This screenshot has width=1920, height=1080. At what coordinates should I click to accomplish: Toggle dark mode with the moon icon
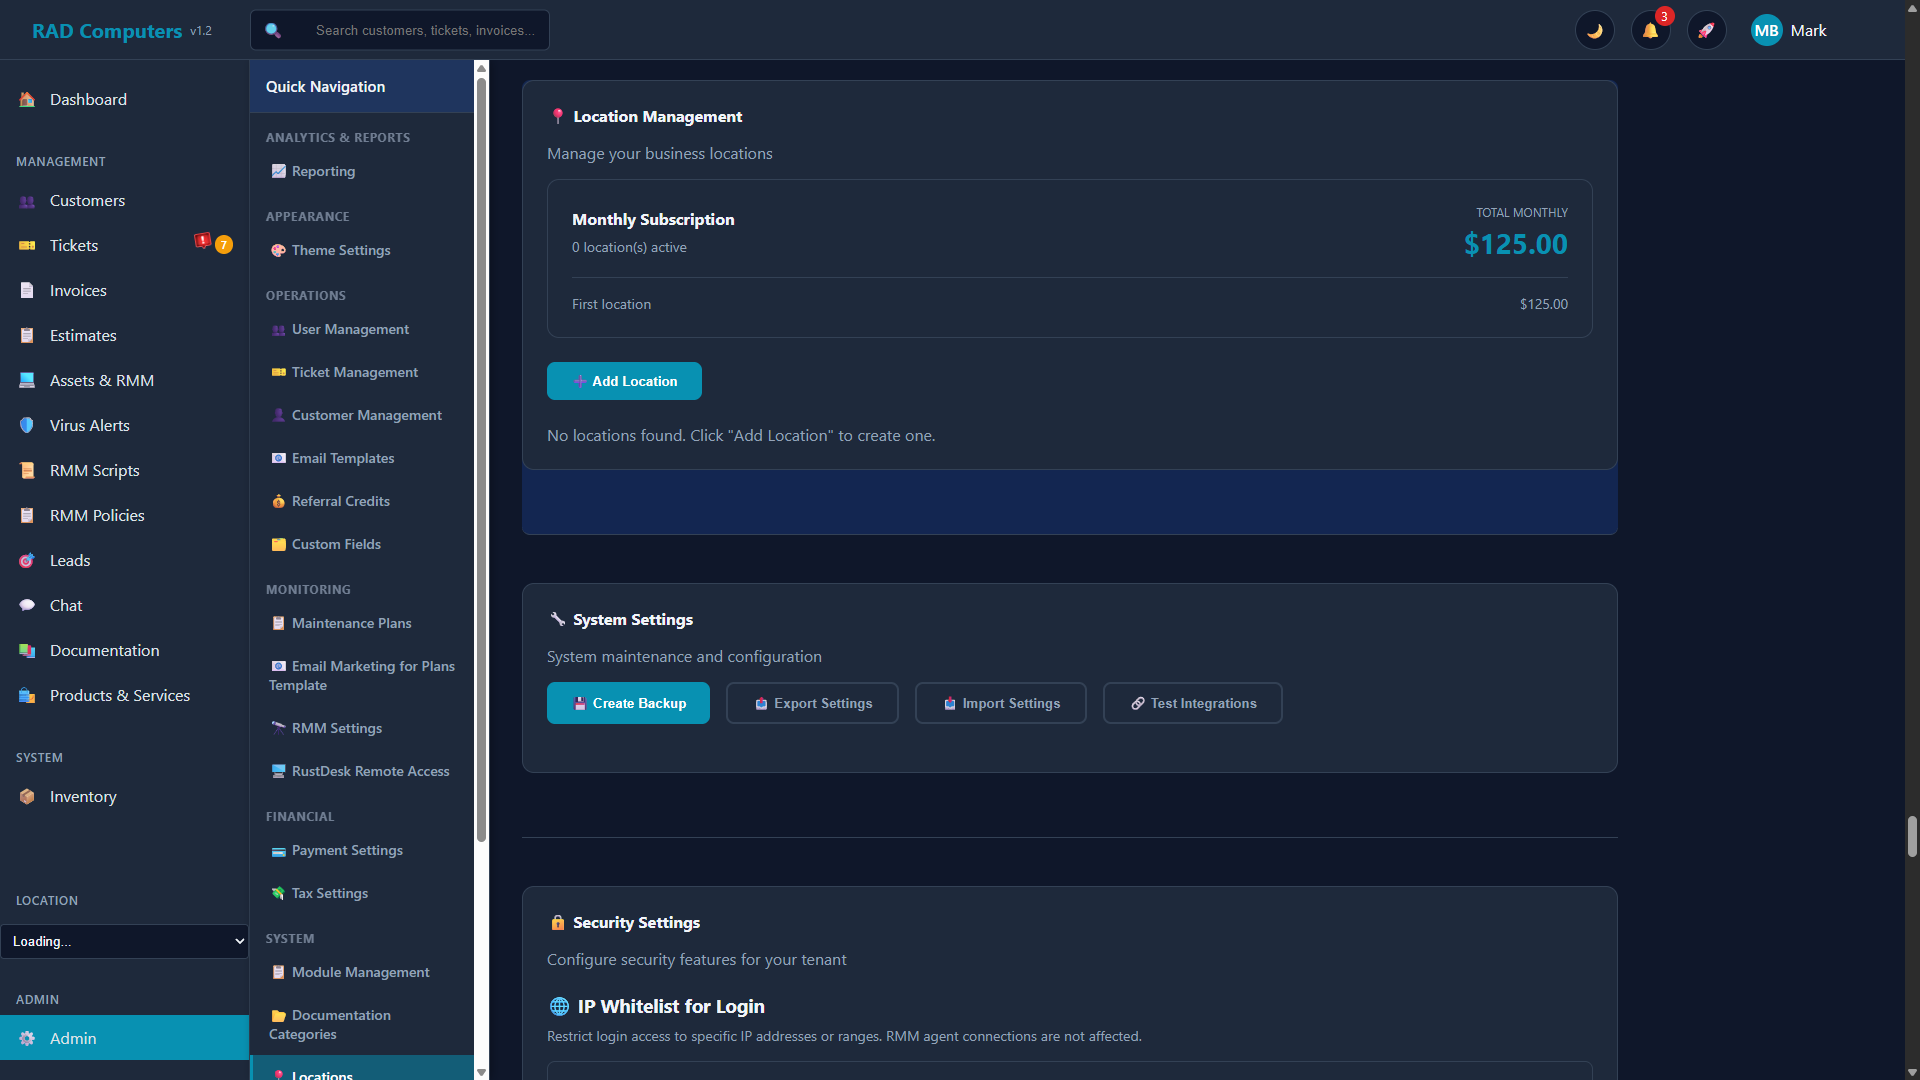[x=1595, y=30]
